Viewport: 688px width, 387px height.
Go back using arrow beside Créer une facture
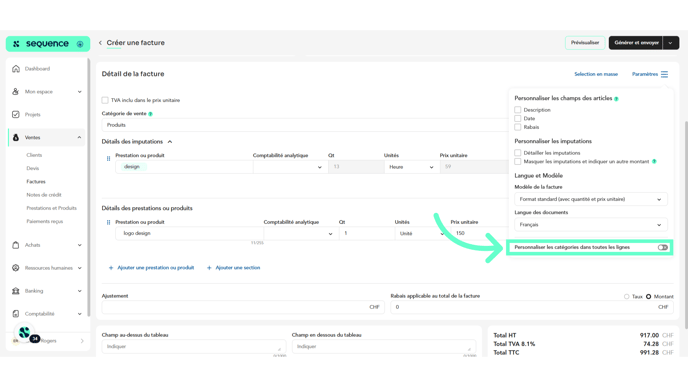click(x=100, y=43)
